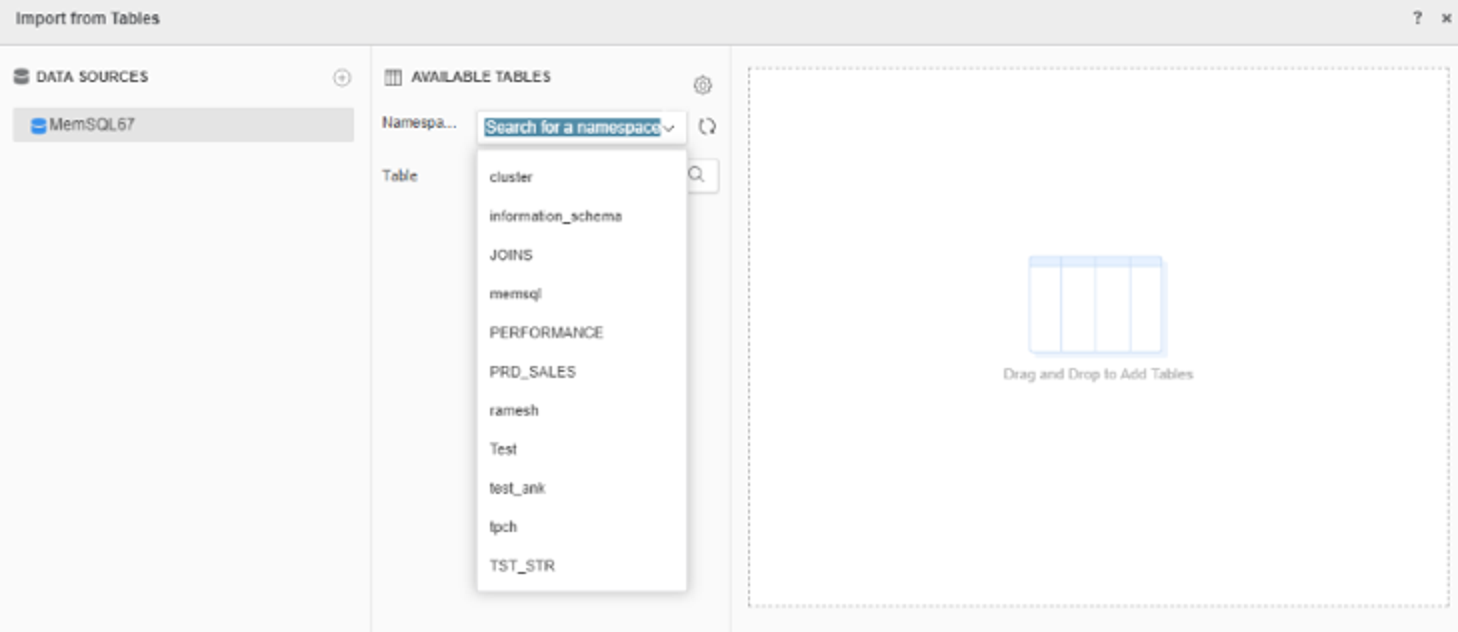1458x632 pixels.
Task: Click inside the namespace search box
Action: [570, 129]
